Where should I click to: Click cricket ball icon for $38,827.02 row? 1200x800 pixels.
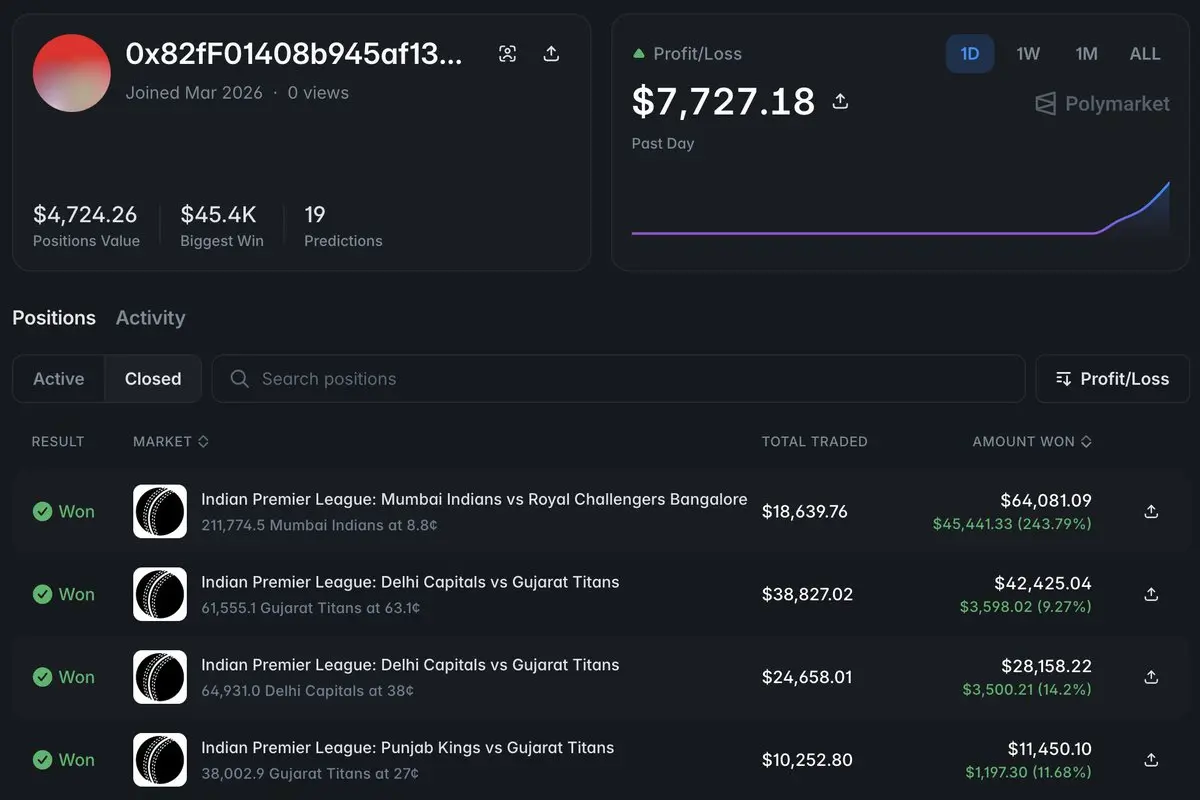(x=160, y=594)
